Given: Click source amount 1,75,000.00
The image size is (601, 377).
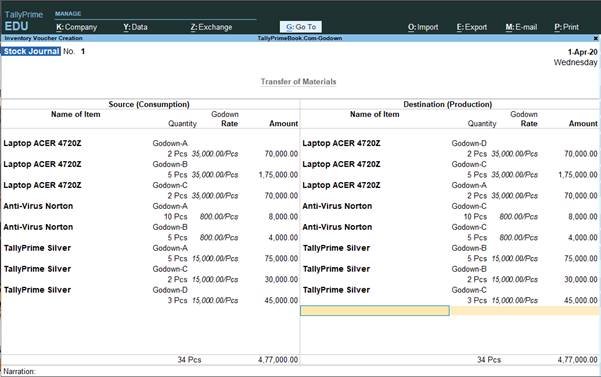Looking at the screenshot, I should tap(278, 175).
